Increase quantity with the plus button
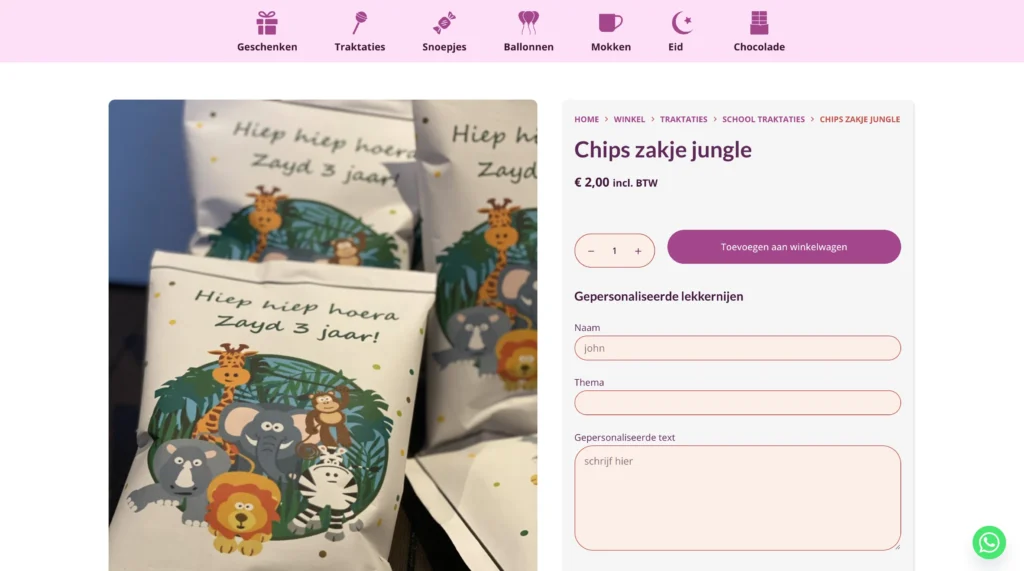 (638, 251)
